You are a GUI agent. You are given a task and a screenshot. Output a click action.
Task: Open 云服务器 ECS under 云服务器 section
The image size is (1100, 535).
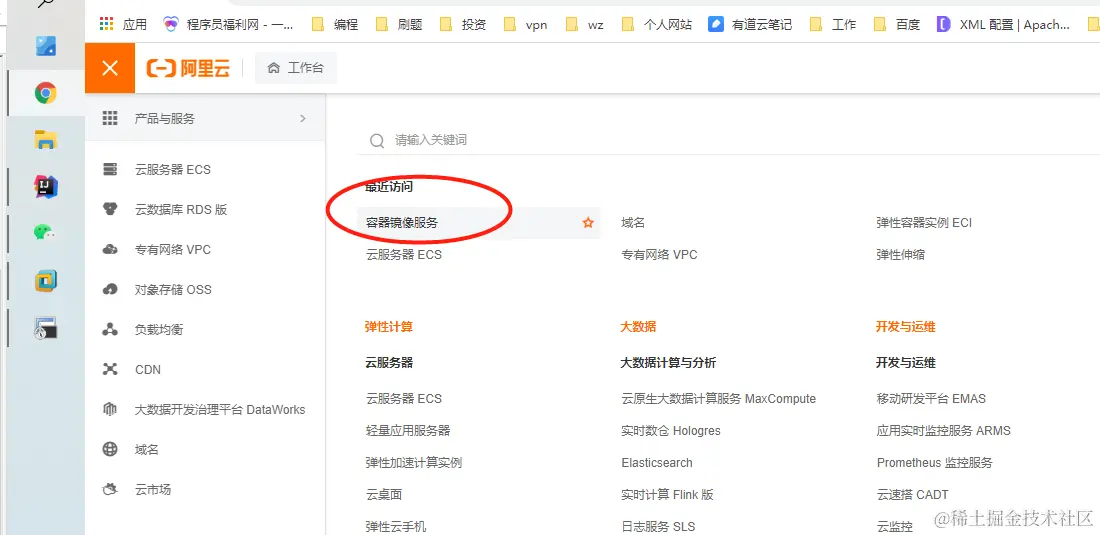(404, 399)
